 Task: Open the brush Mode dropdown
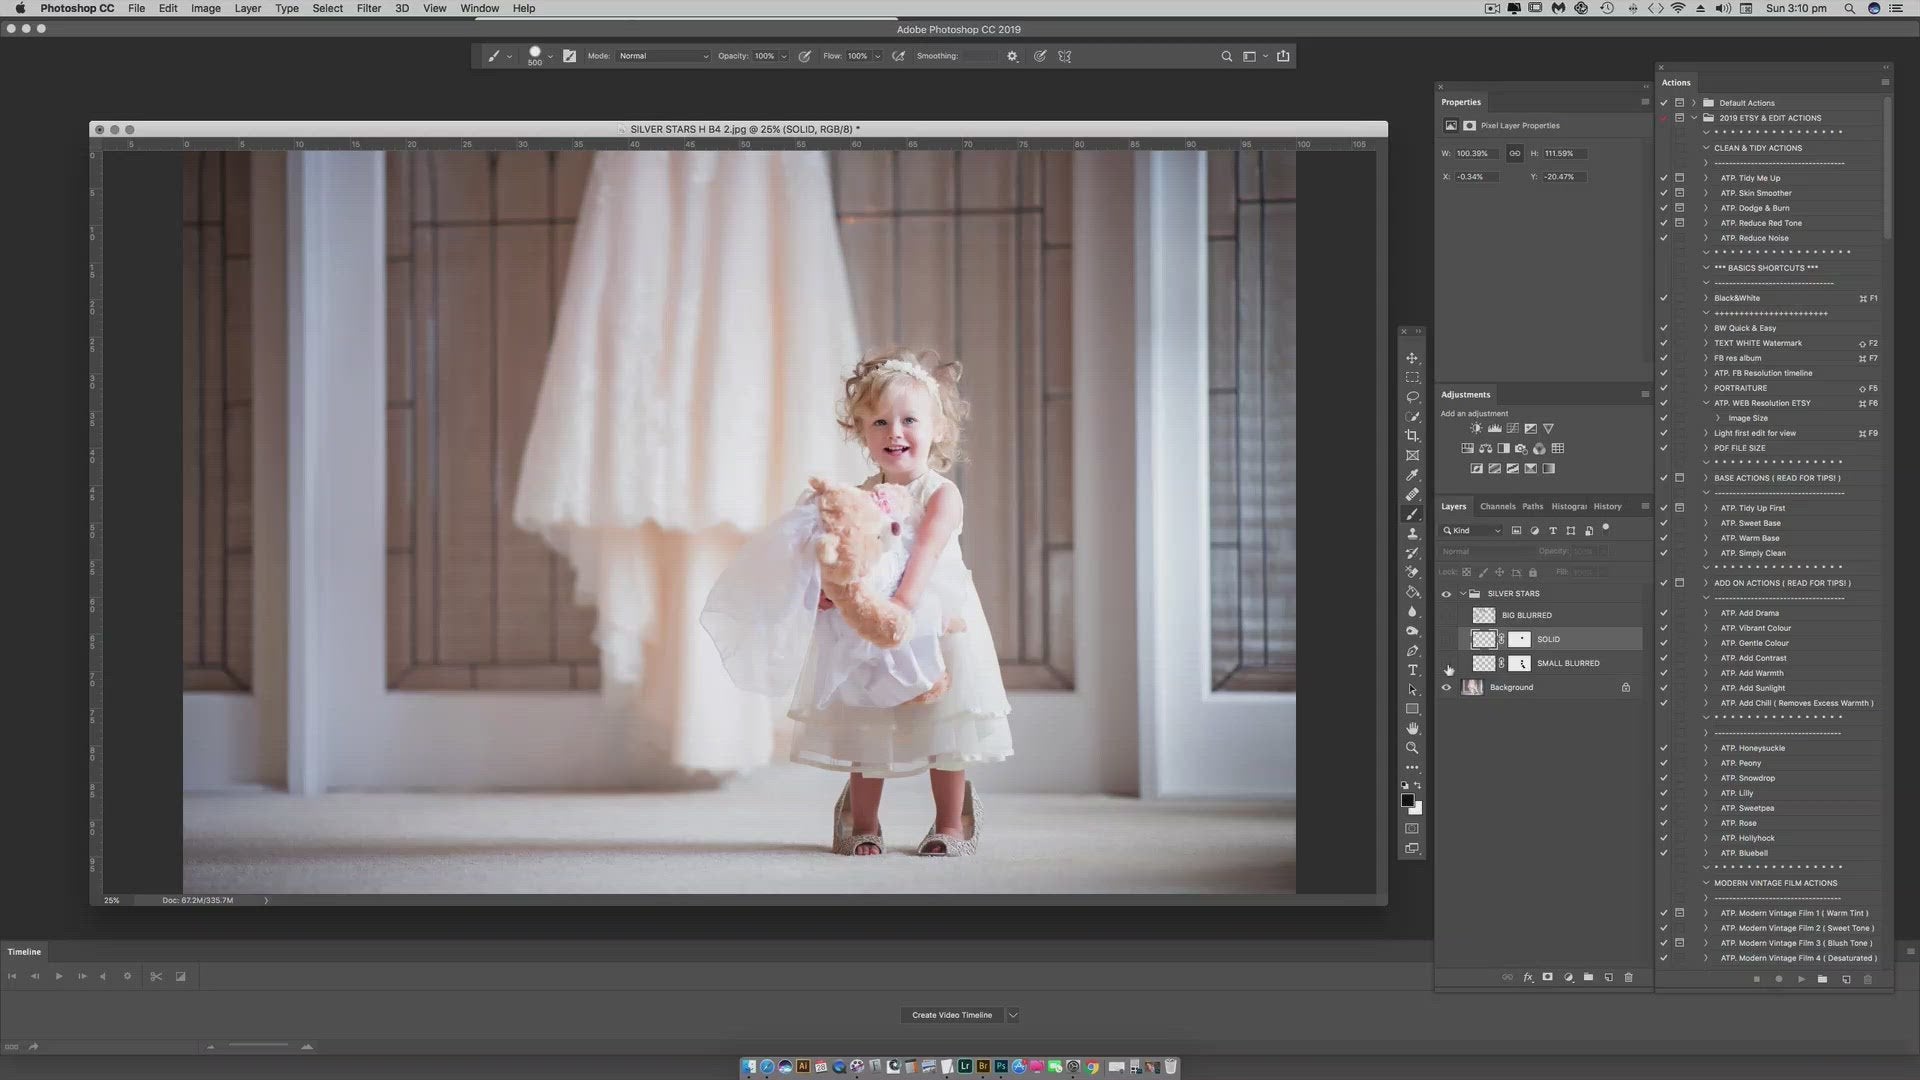(x=663, y=56)
